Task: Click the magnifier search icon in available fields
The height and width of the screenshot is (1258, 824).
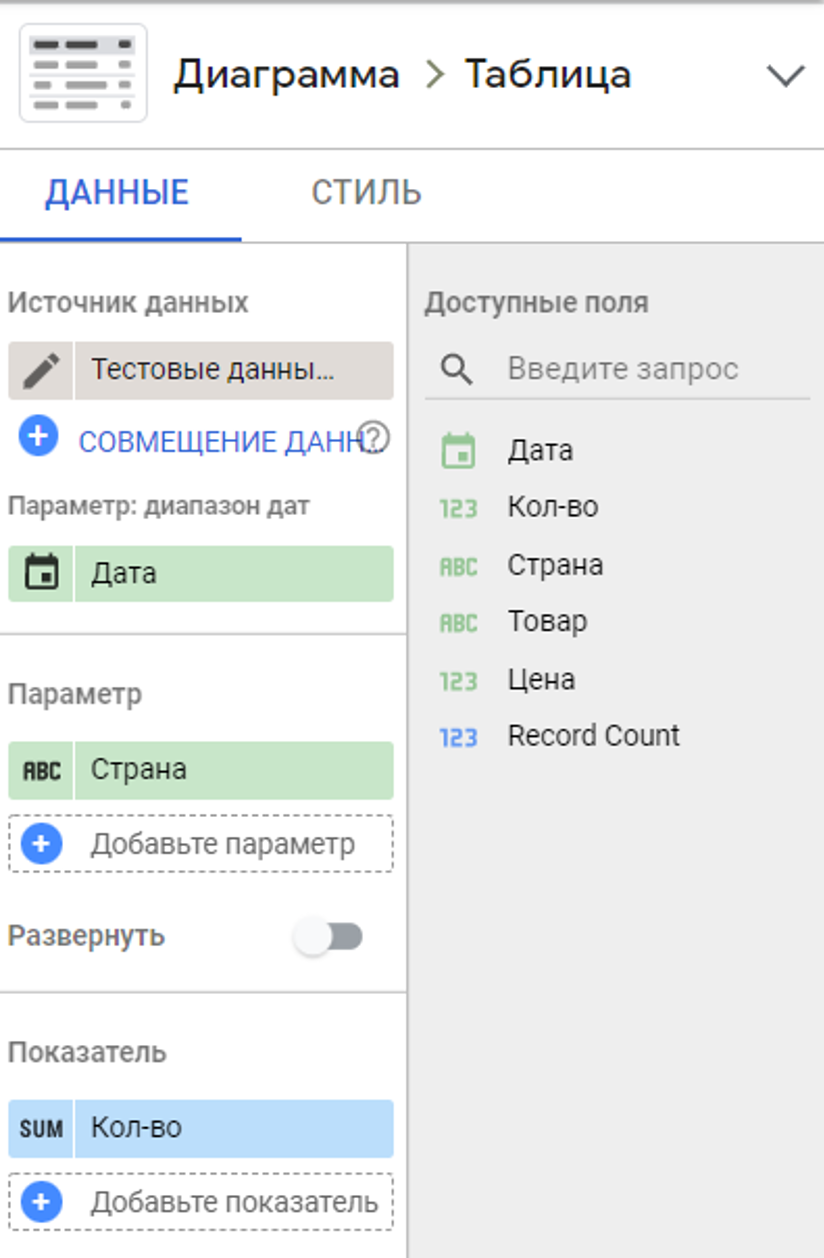Action: [457, 370]
